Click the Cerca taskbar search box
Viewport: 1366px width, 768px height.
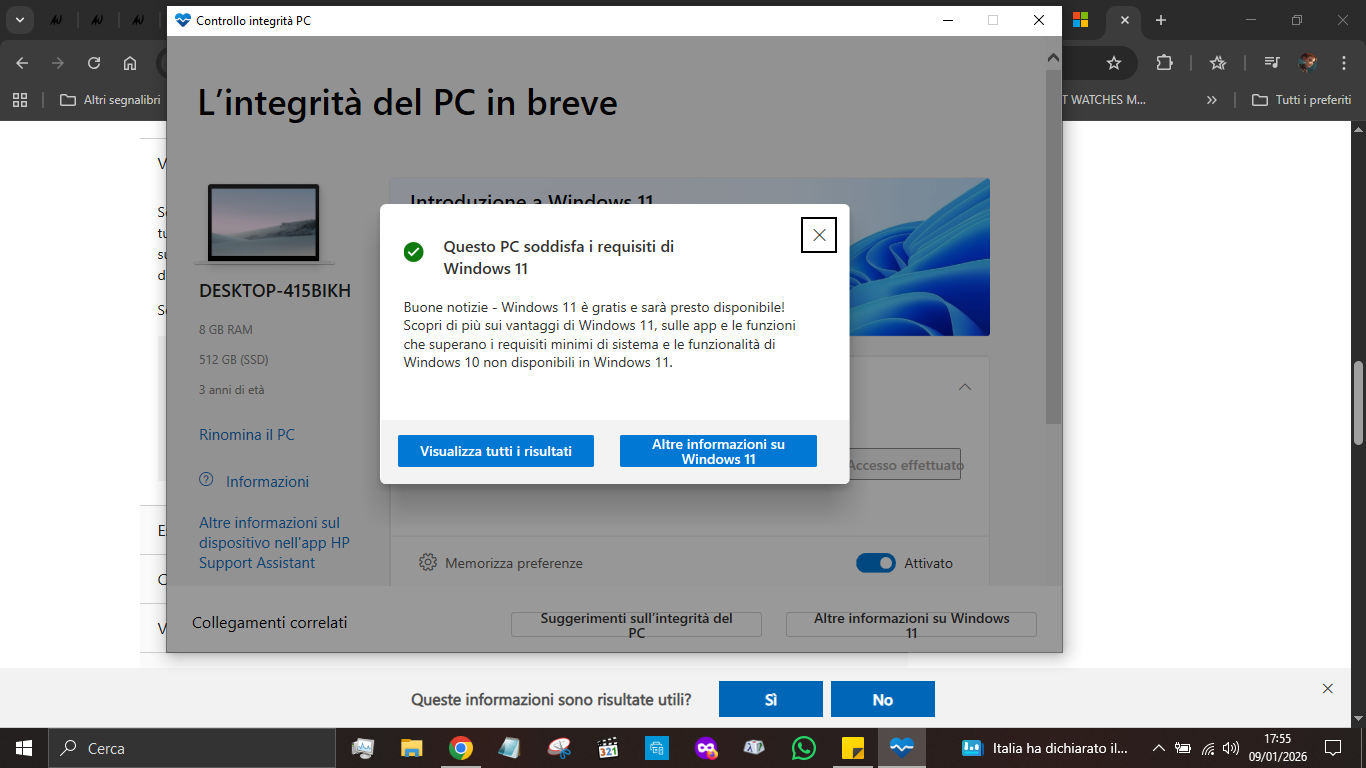(192, 748)
